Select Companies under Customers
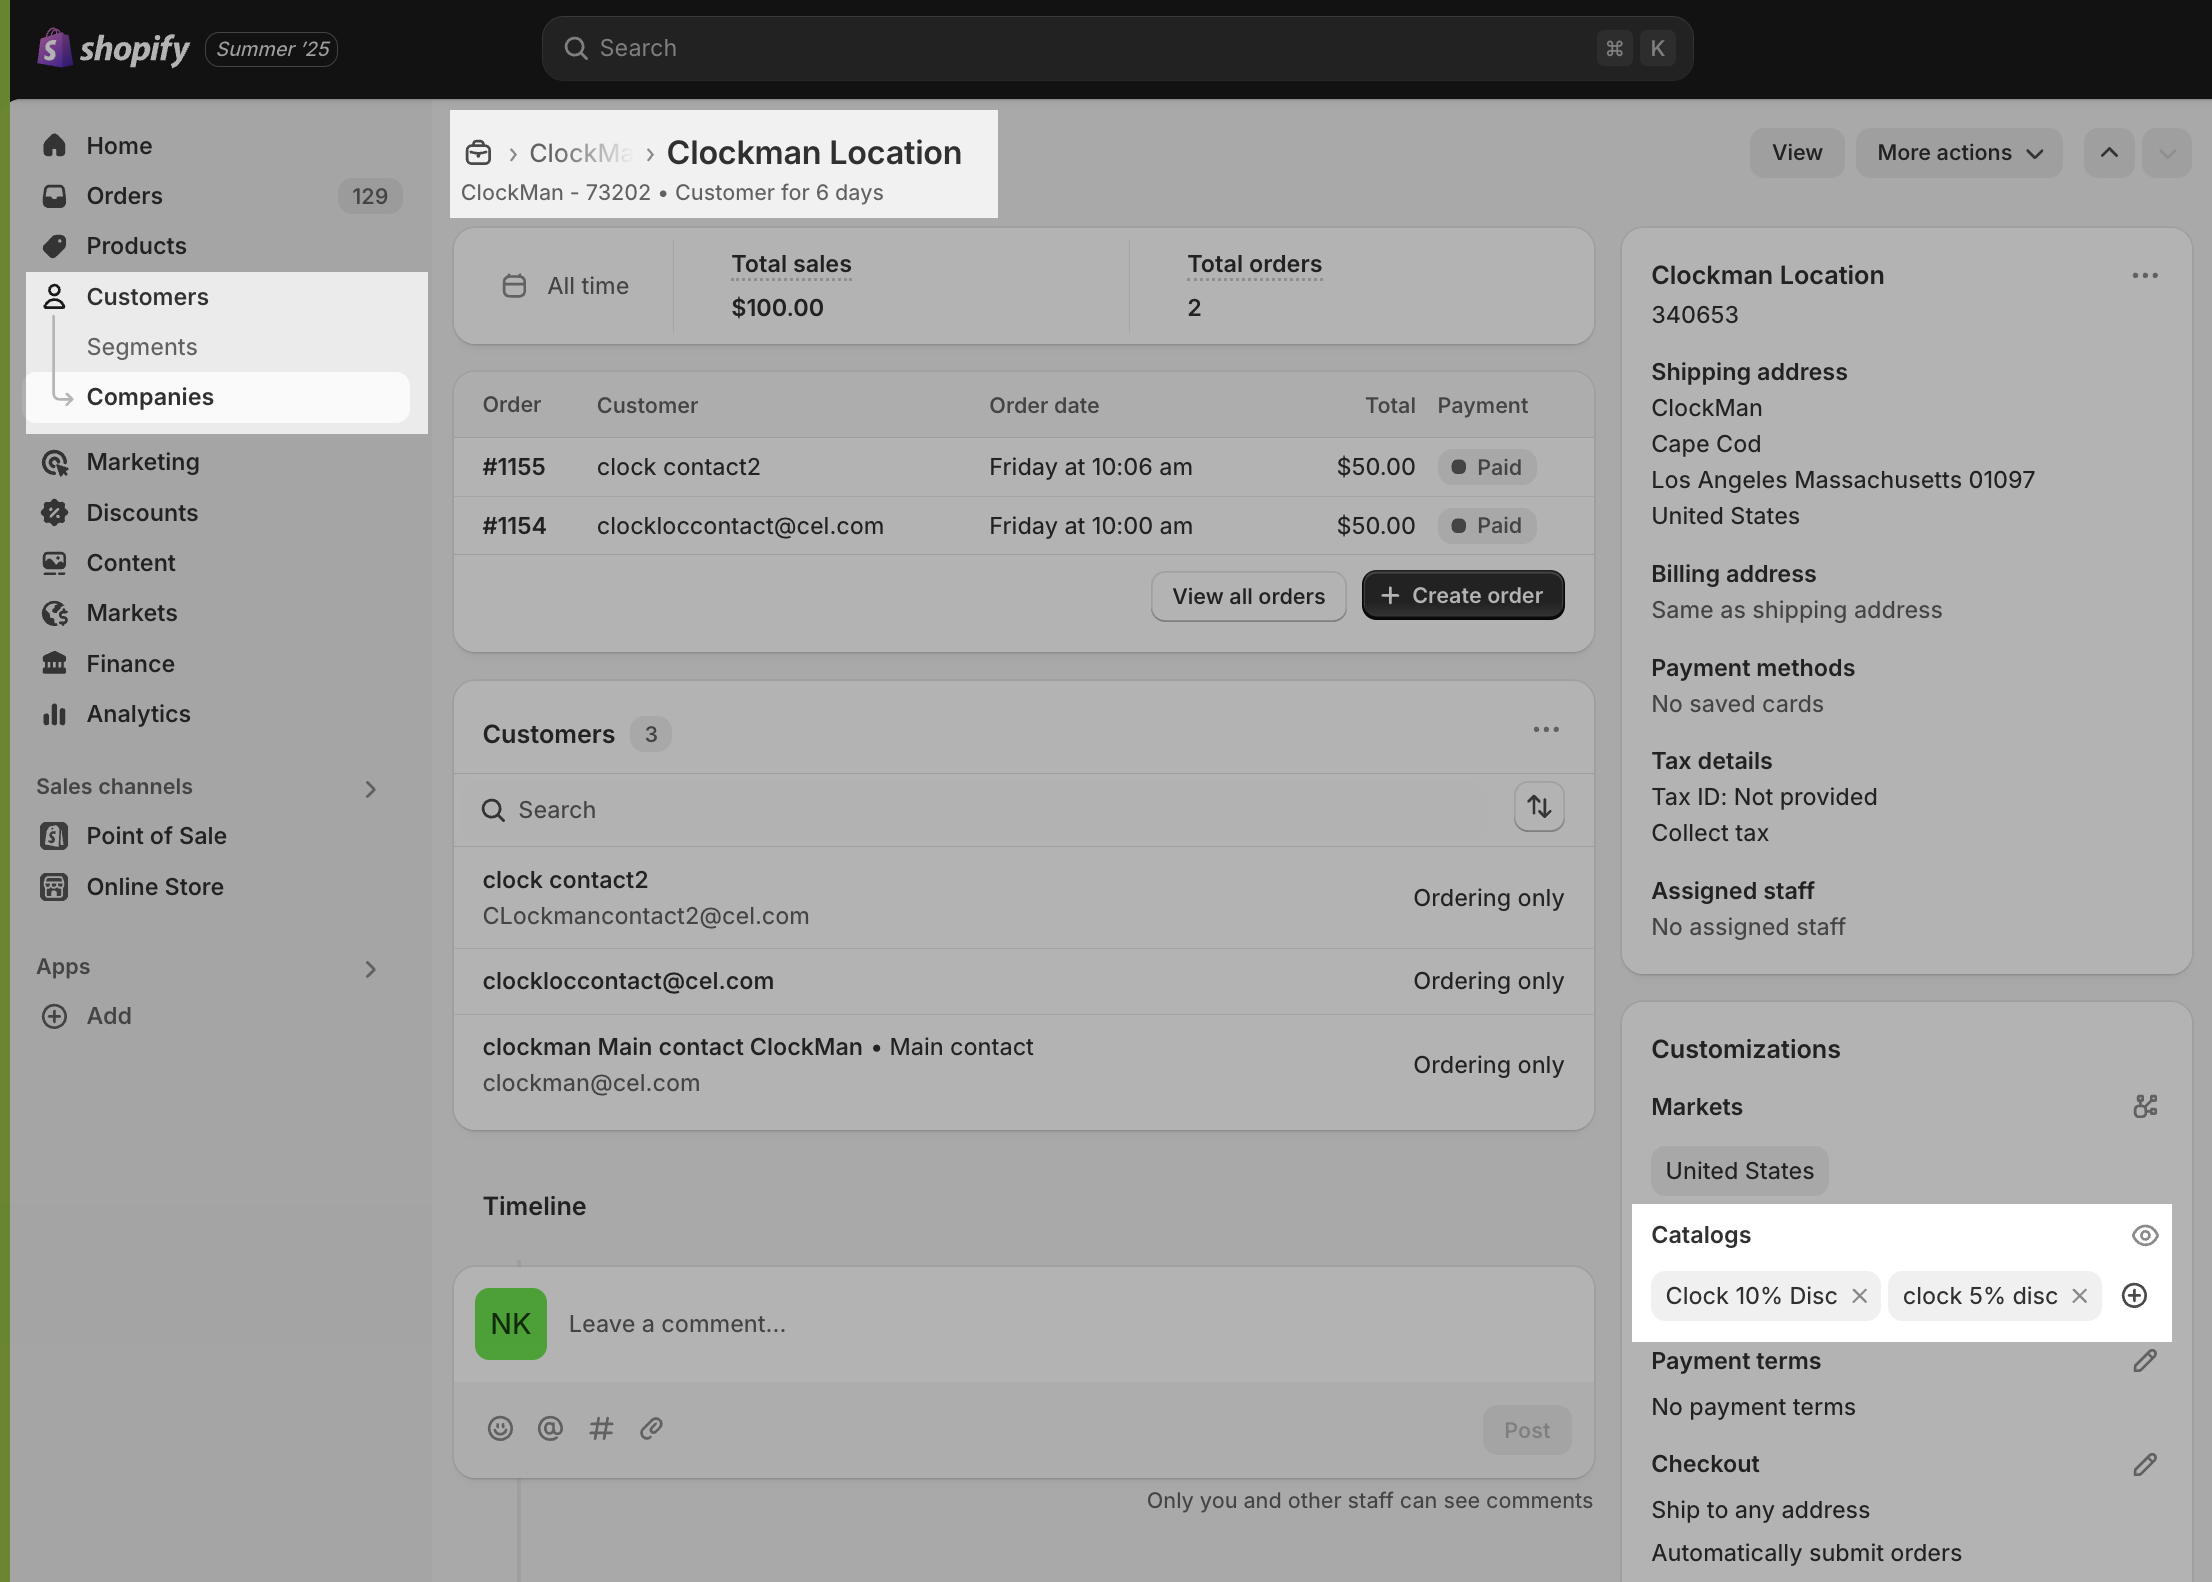This screenshot has height=1582, width=2212. pyautogui.click(x=217, y=397)
